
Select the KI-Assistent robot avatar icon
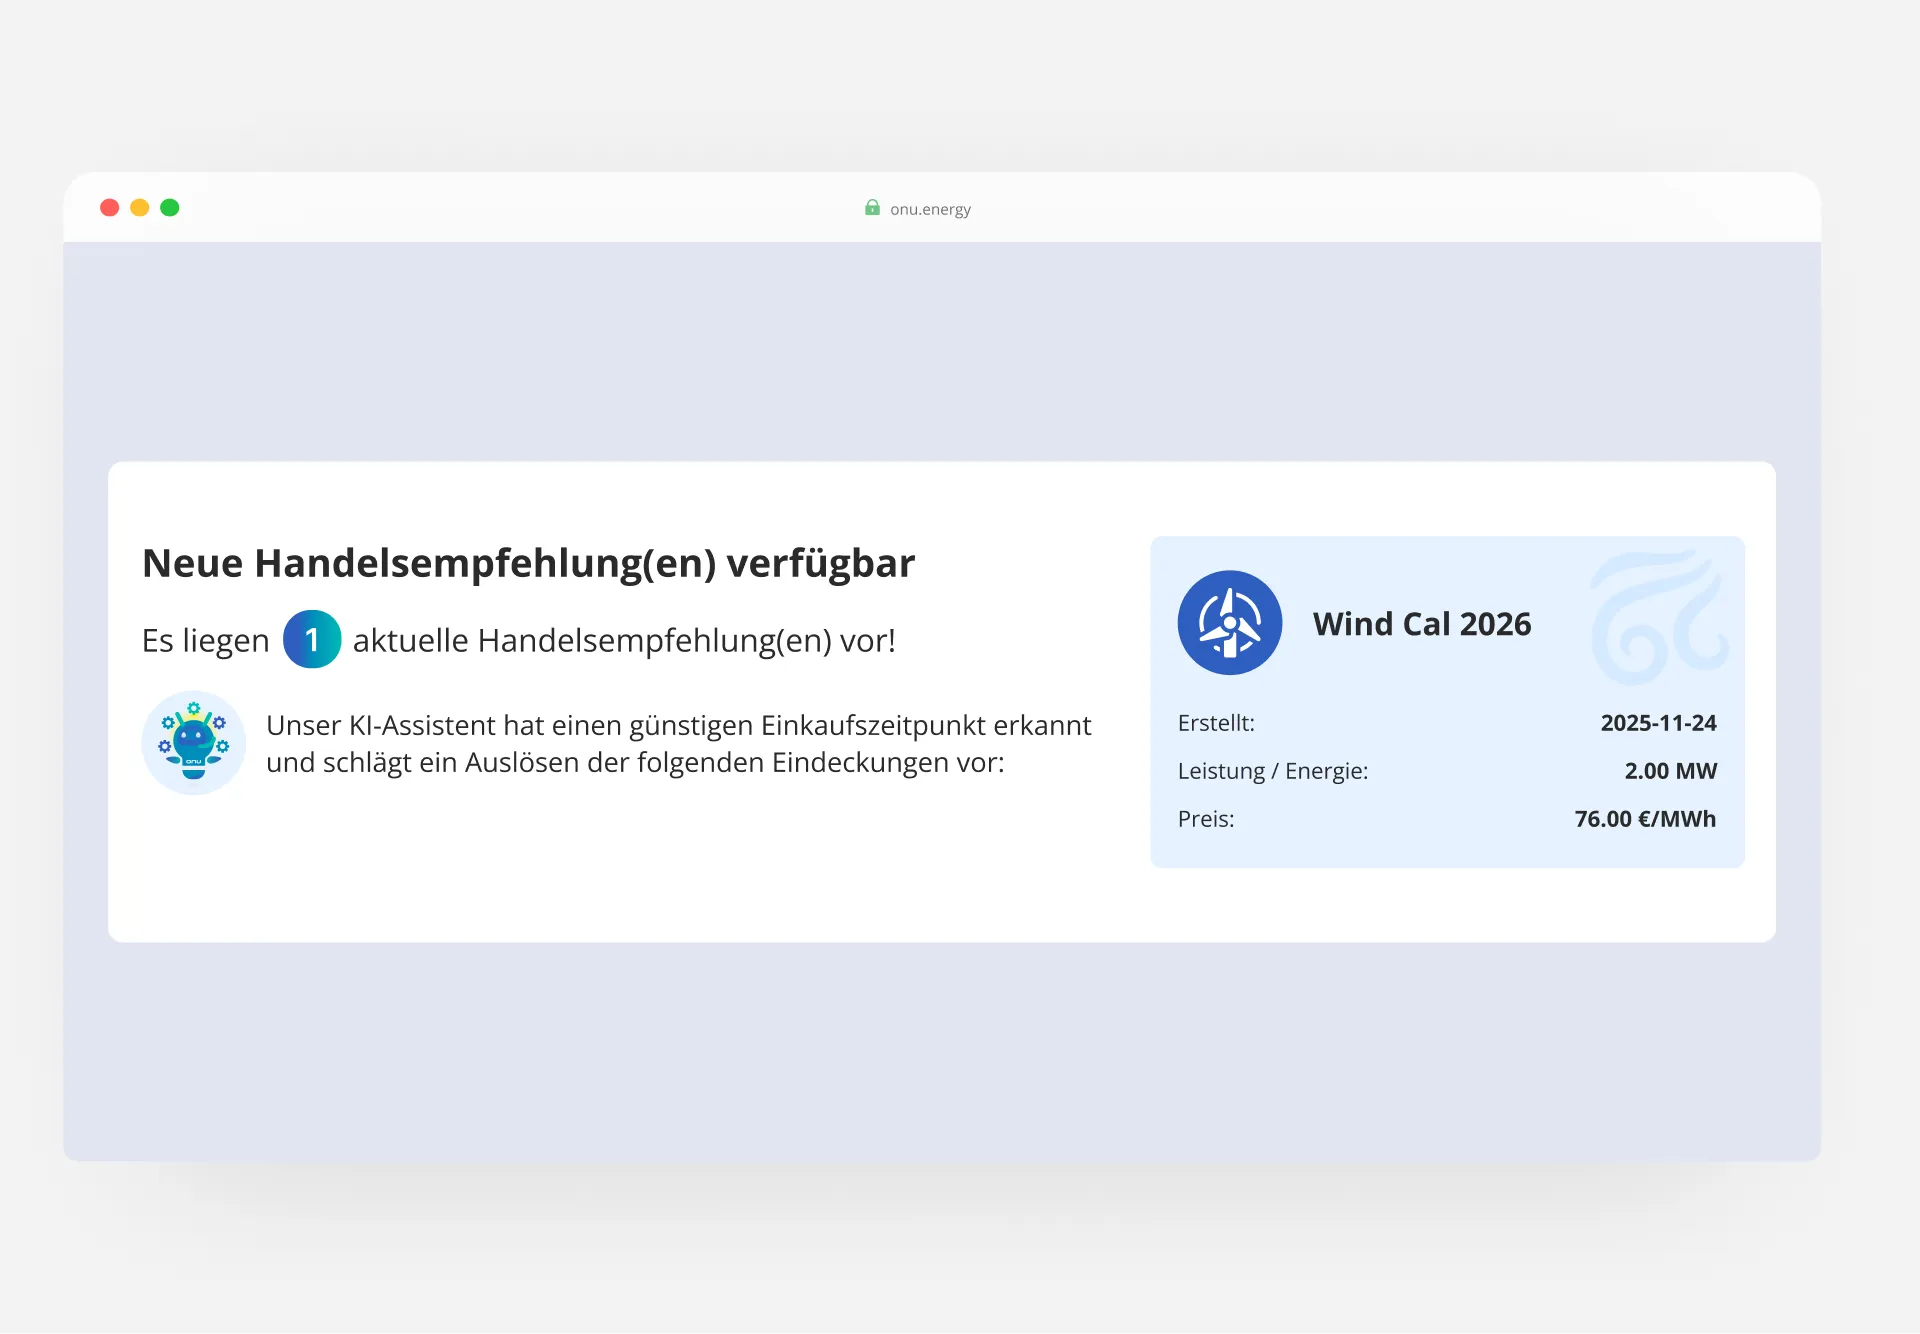click(x=193, y=743)
